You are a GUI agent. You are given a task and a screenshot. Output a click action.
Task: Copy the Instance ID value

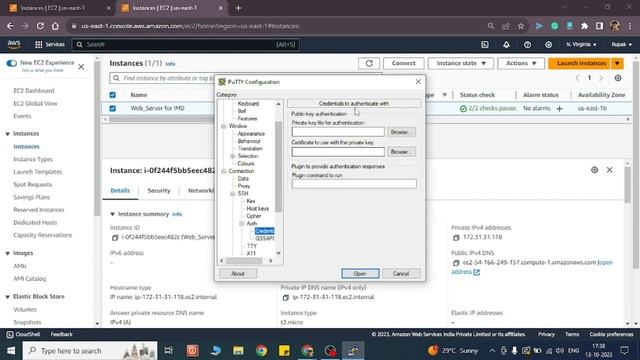[x=115, y=238]
